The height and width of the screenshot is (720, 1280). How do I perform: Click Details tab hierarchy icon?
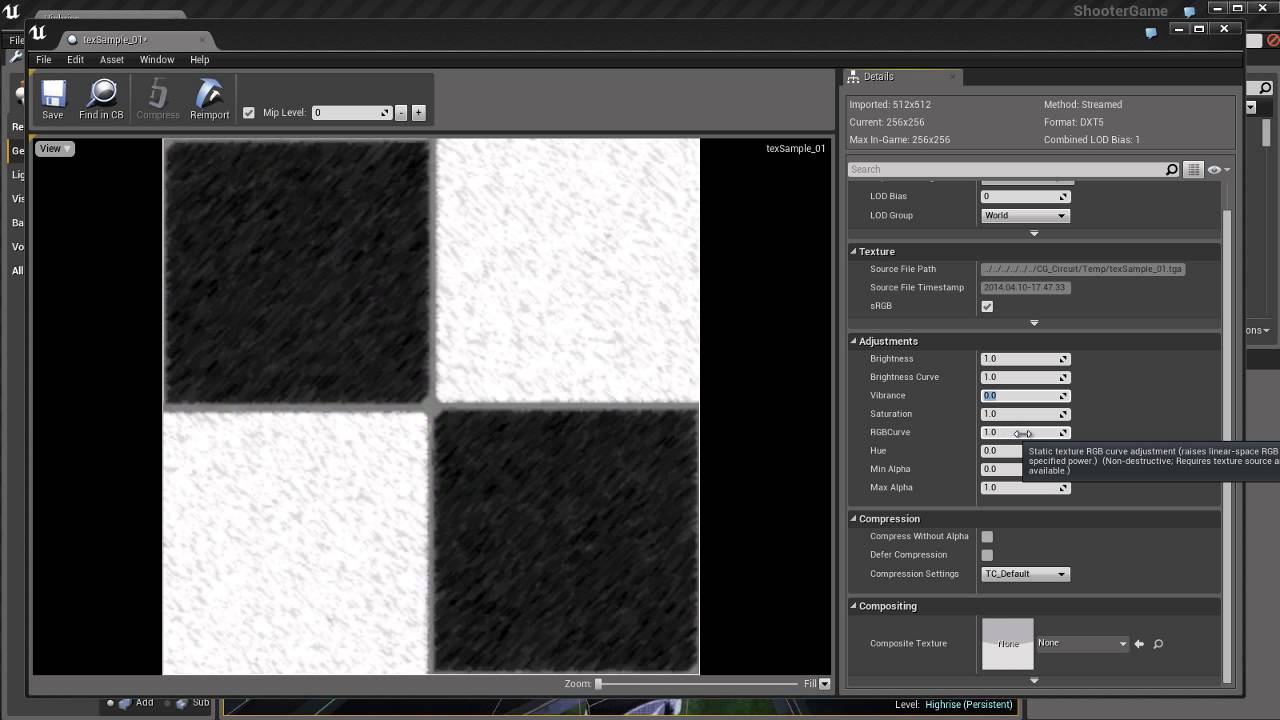(x=853, y=77)
